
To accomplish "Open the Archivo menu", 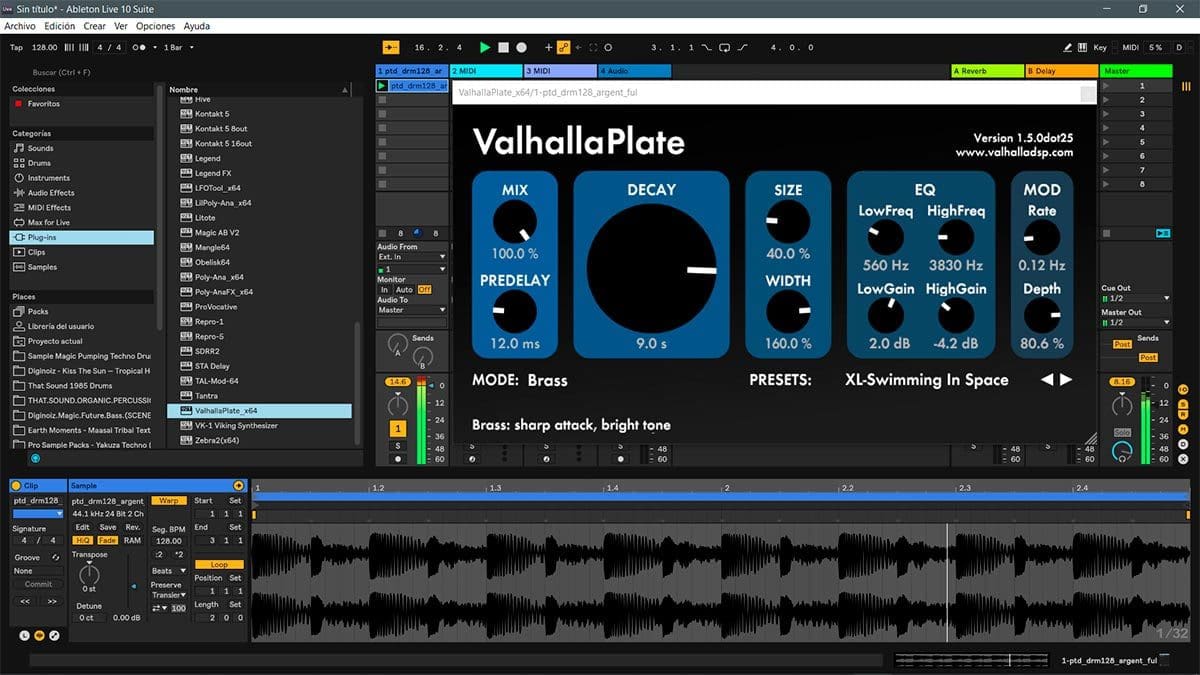I will (20, 26).
